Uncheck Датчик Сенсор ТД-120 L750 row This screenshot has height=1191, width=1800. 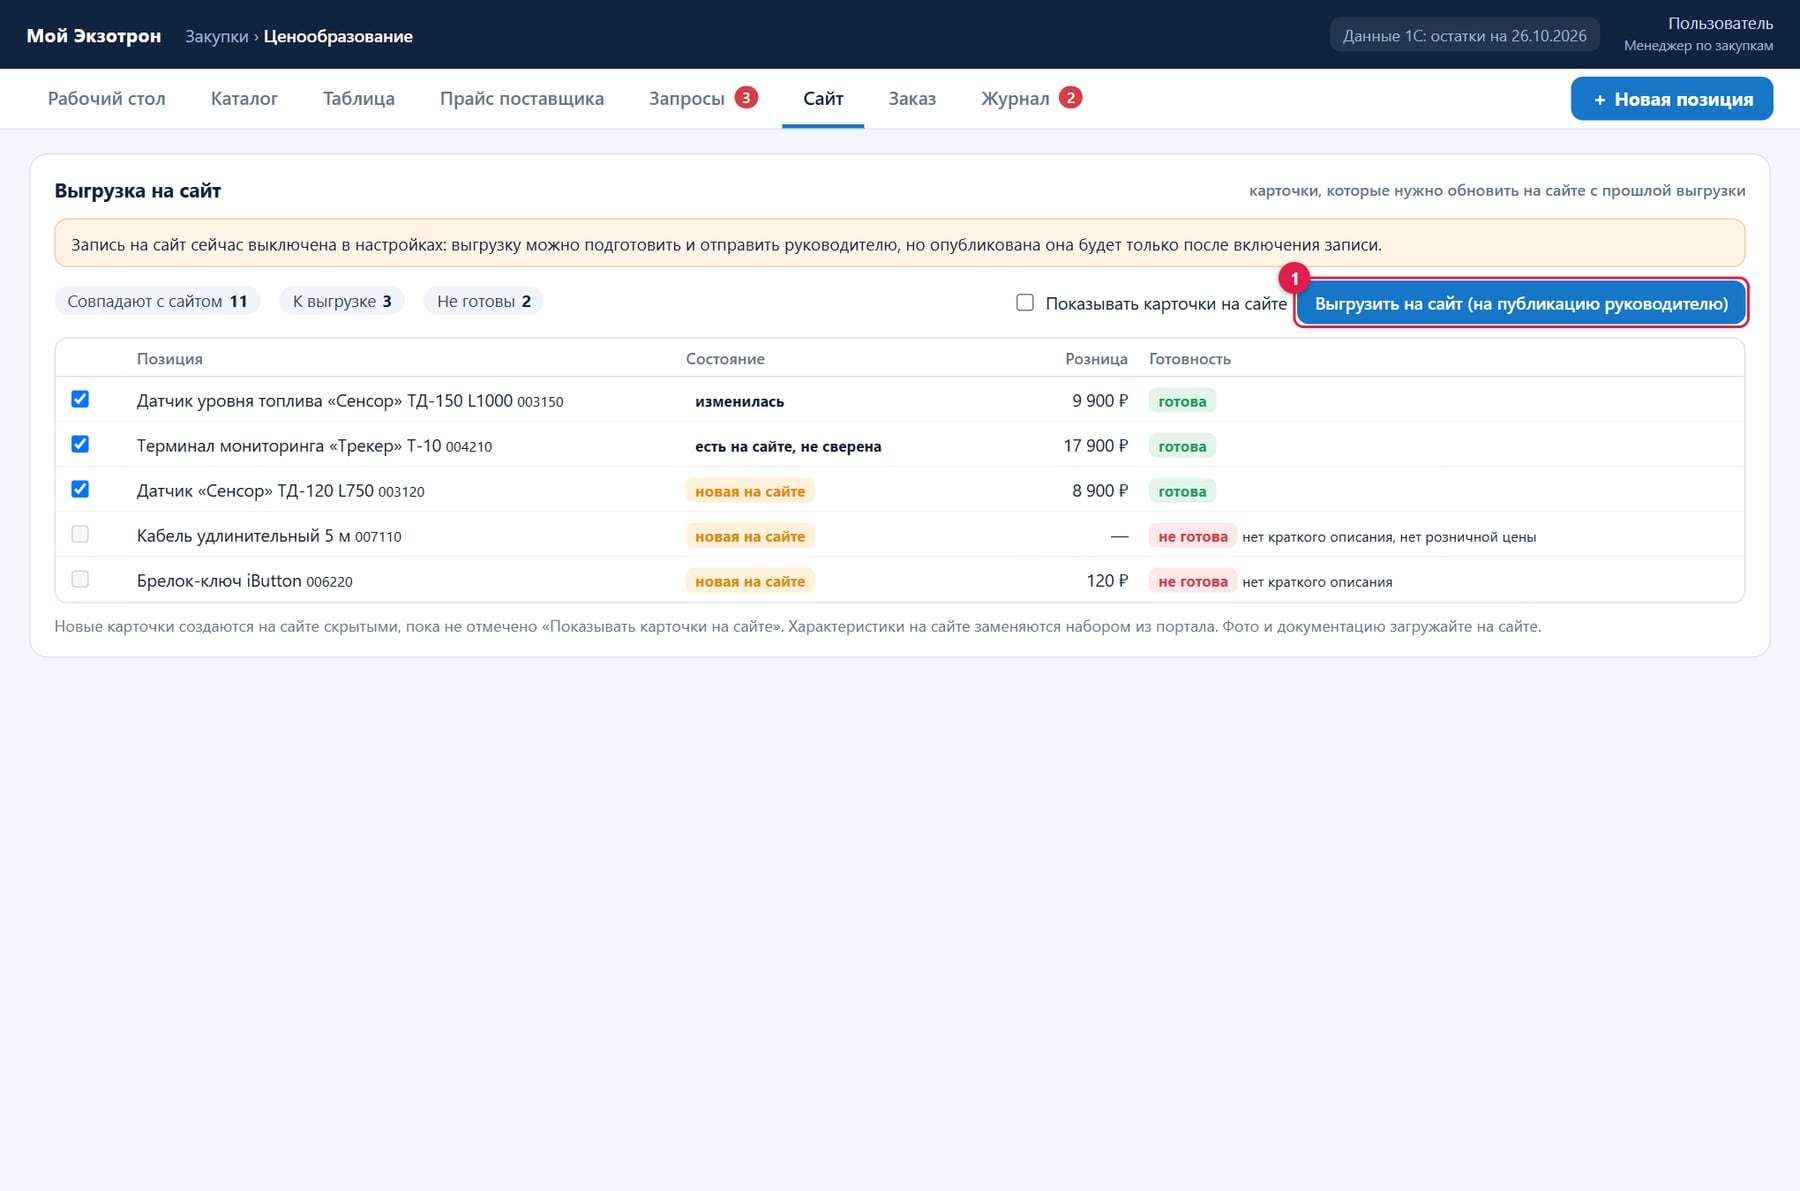tap(80, 489)
